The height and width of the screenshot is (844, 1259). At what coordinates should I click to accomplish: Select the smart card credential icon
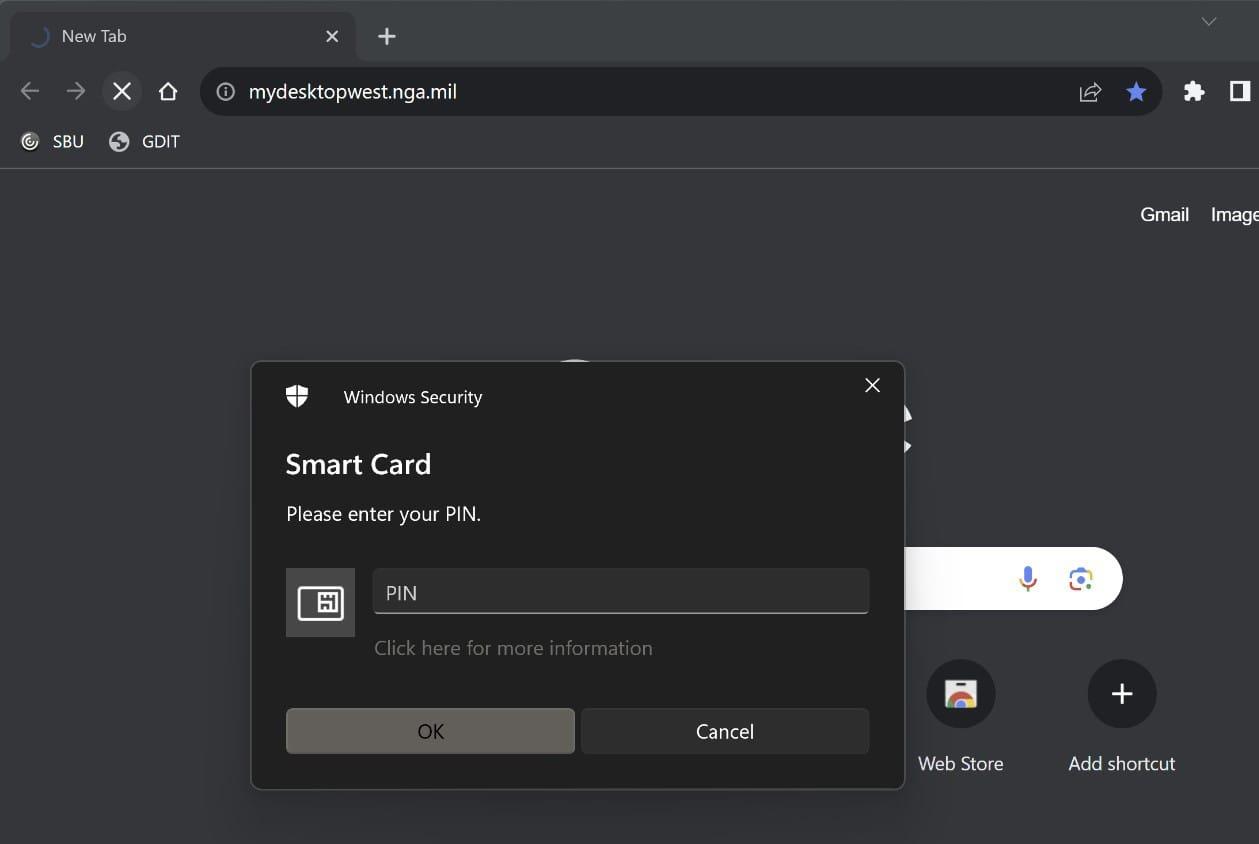[x=321, y=603]
